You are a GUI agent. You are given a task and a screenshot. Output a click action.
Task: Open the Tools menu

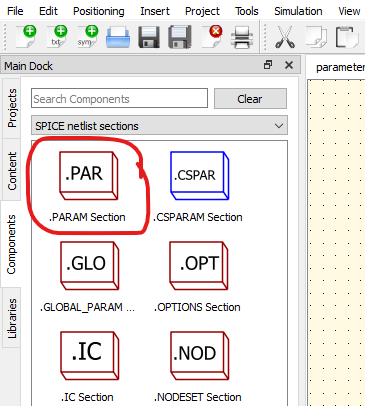pos(246,11)
